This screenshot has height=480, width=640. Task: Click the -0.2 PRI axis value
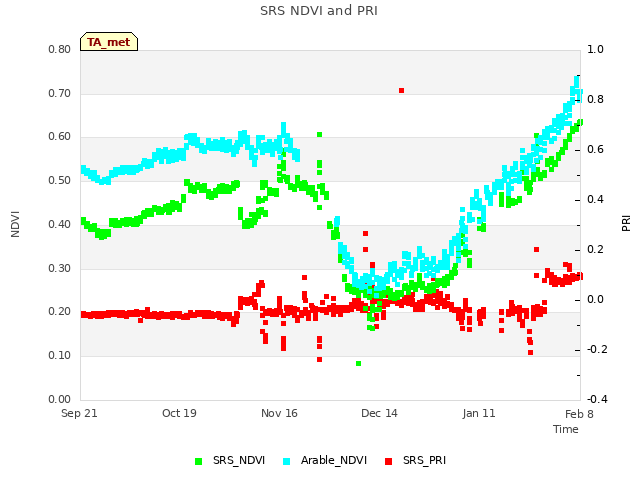pyautogui.click(x=597, y=350)
